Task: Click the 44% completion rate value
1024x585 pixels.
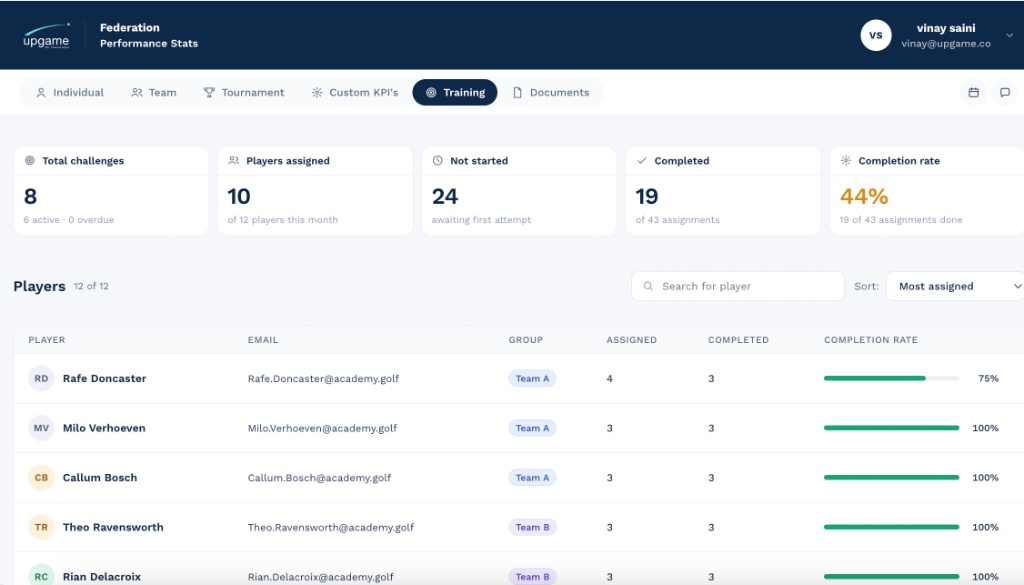Action: [x=864, y=197]
